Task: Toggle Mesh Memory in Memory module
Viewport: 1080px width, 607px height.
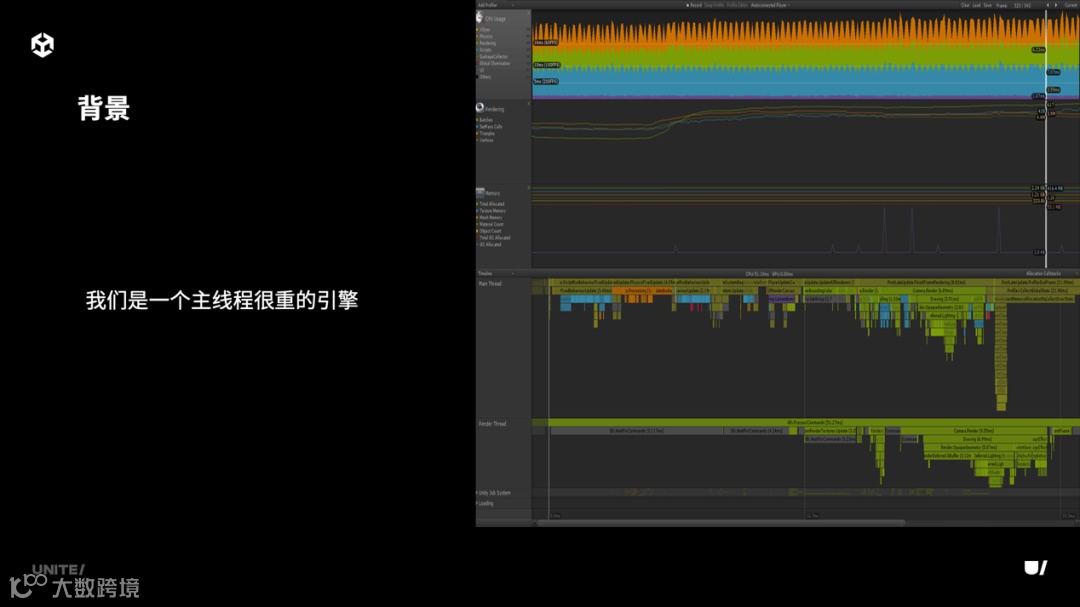Action: [x=490, y=218]
